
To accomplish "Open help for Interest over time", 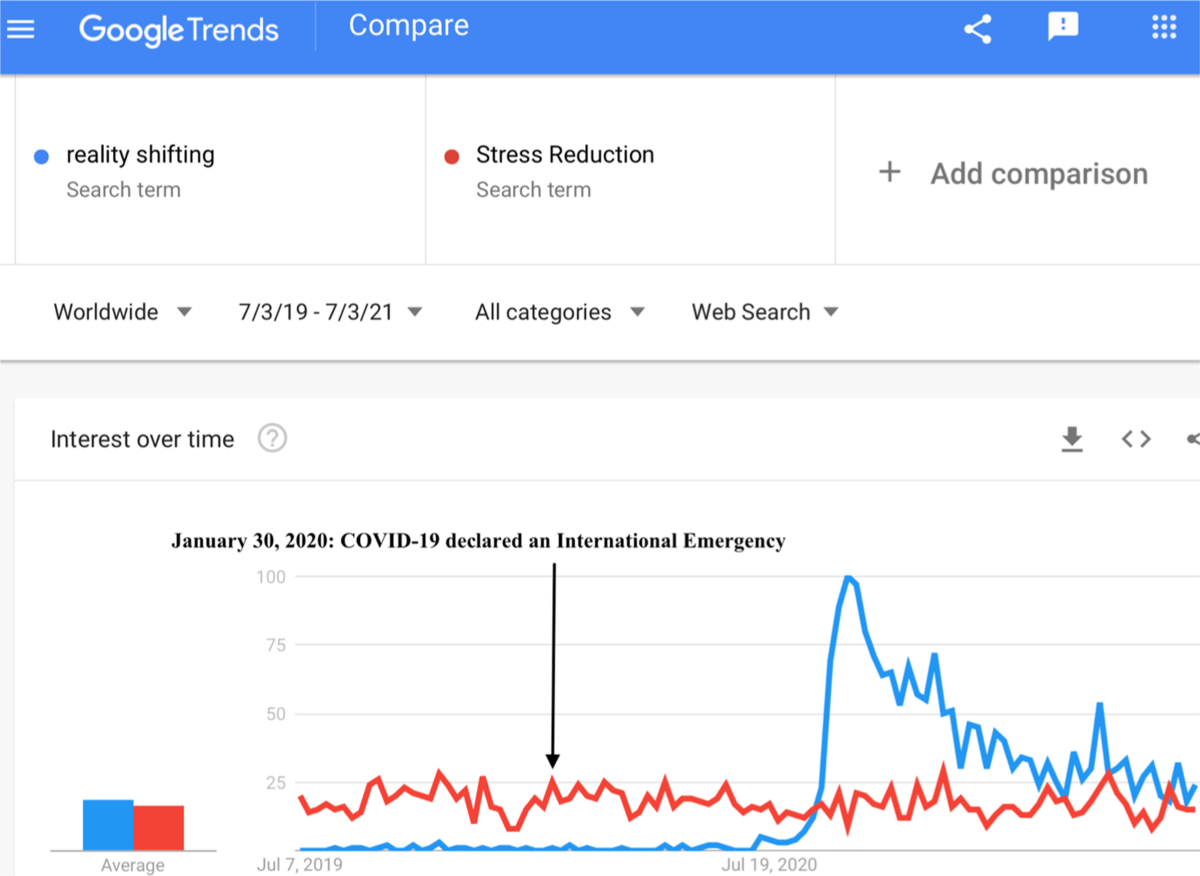I will pos(272,439).
